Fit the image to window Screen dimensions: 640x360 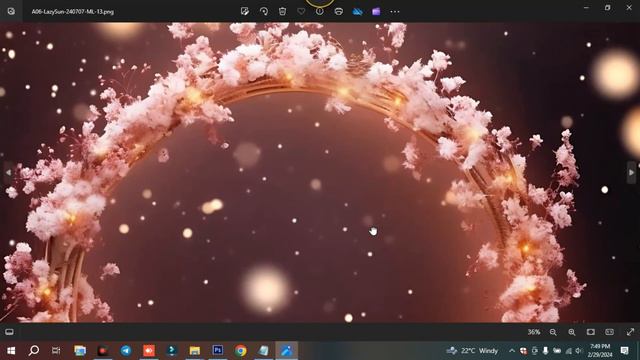point(591,332)
